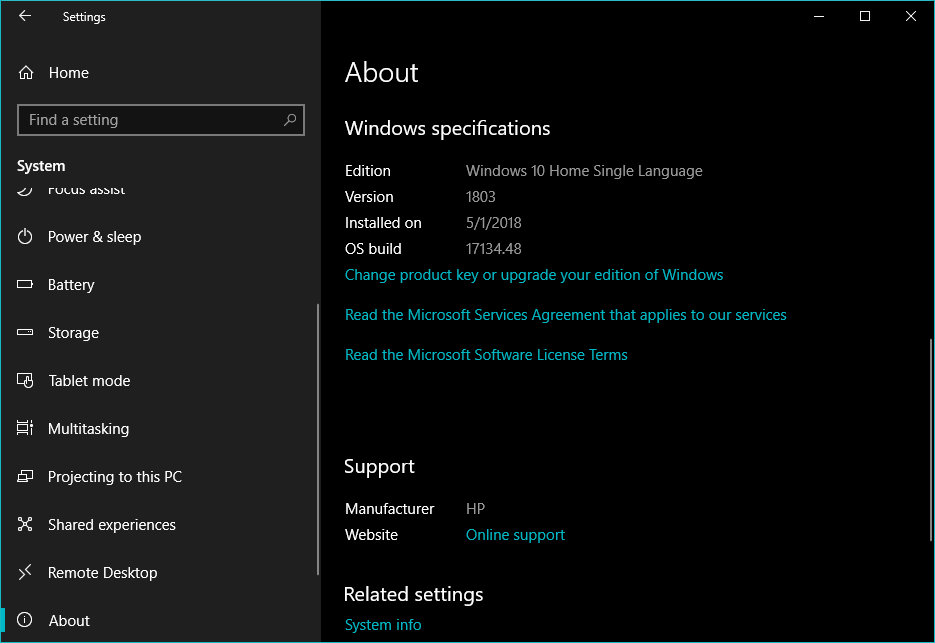
Task: Click the Projecting to this PC icon
Action: [26, 477]
